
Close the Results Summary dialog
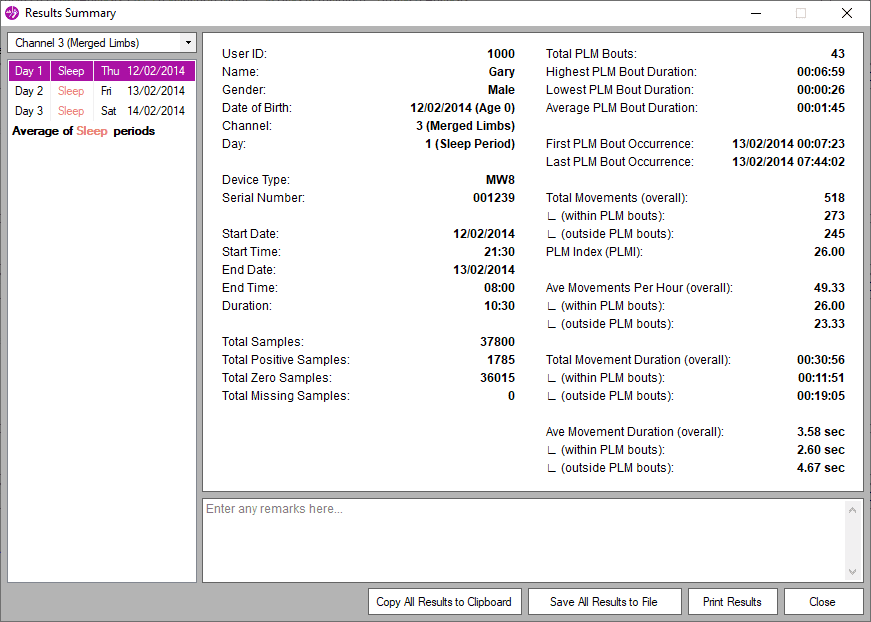coord(823,601)
